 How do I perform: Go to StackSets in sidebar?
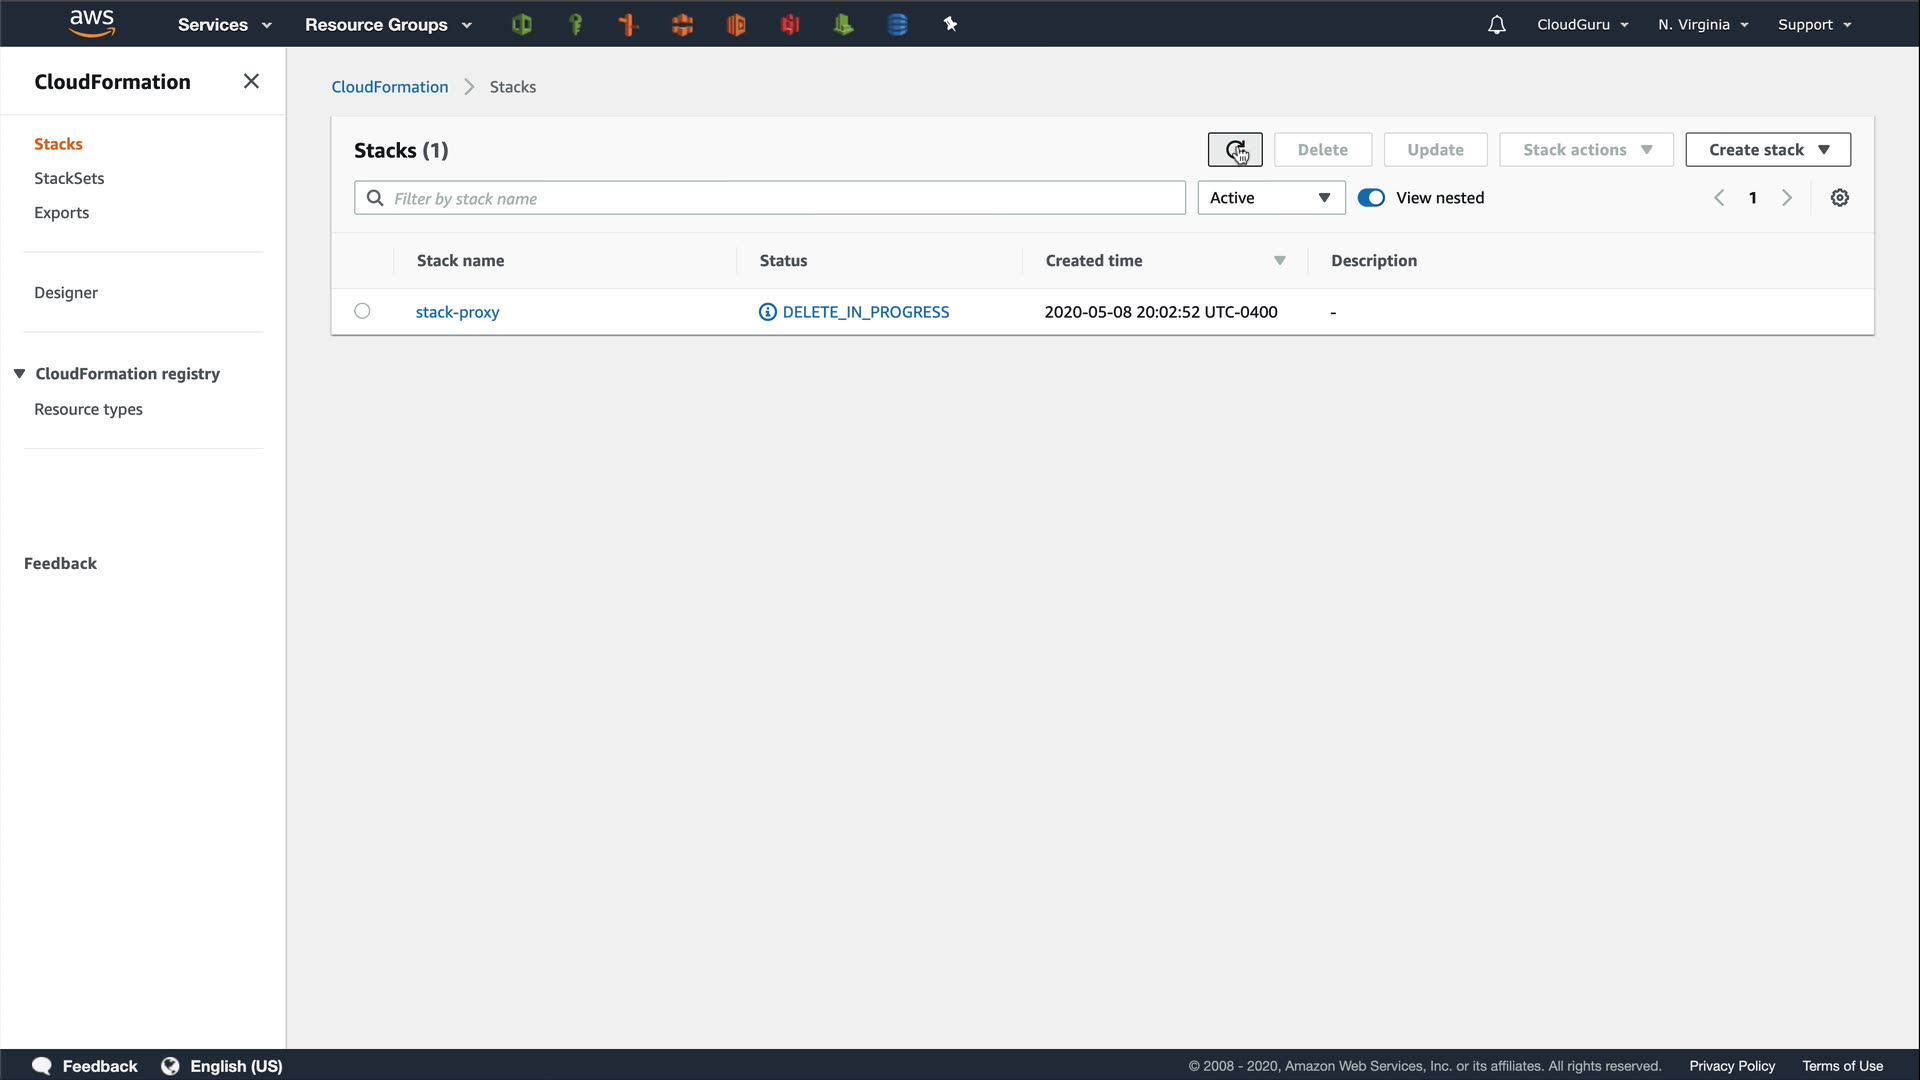tap(69, 178)
